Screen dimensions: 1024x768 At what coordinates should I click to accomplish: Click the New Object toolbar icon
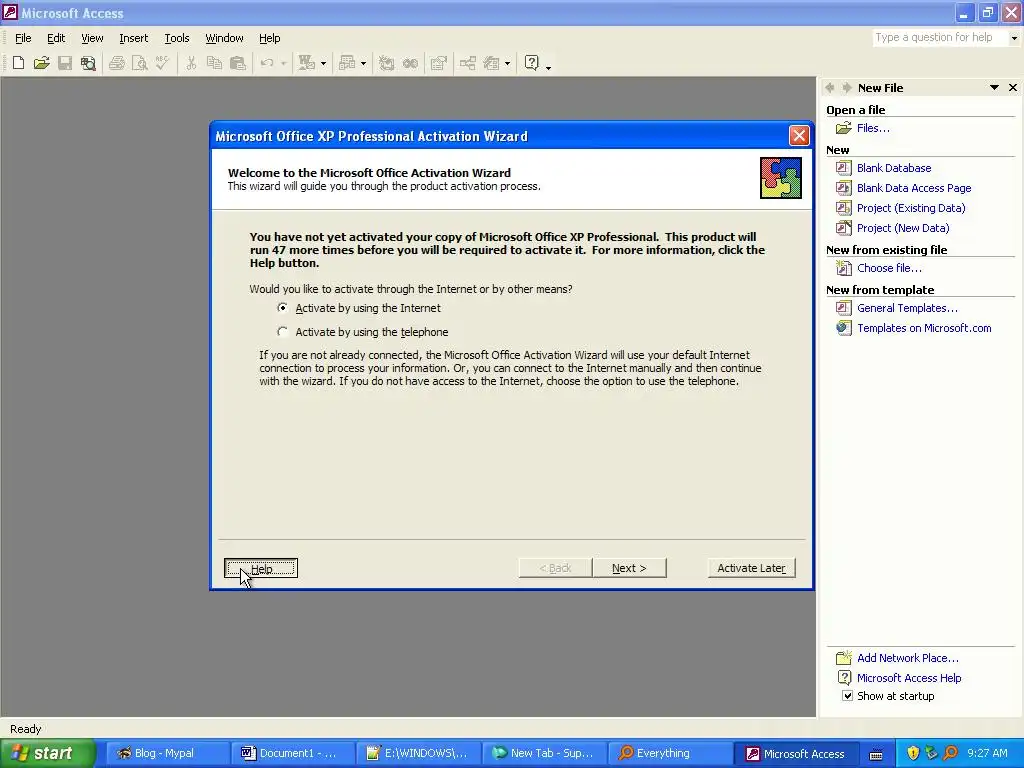pos(491,63)
